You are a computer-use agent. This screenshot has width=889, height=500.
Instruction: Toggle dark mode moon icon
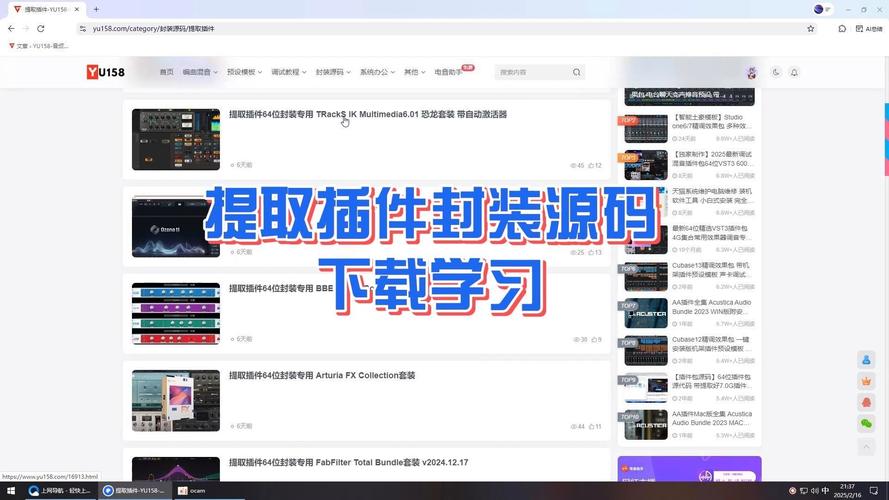[x=776, y=72]
